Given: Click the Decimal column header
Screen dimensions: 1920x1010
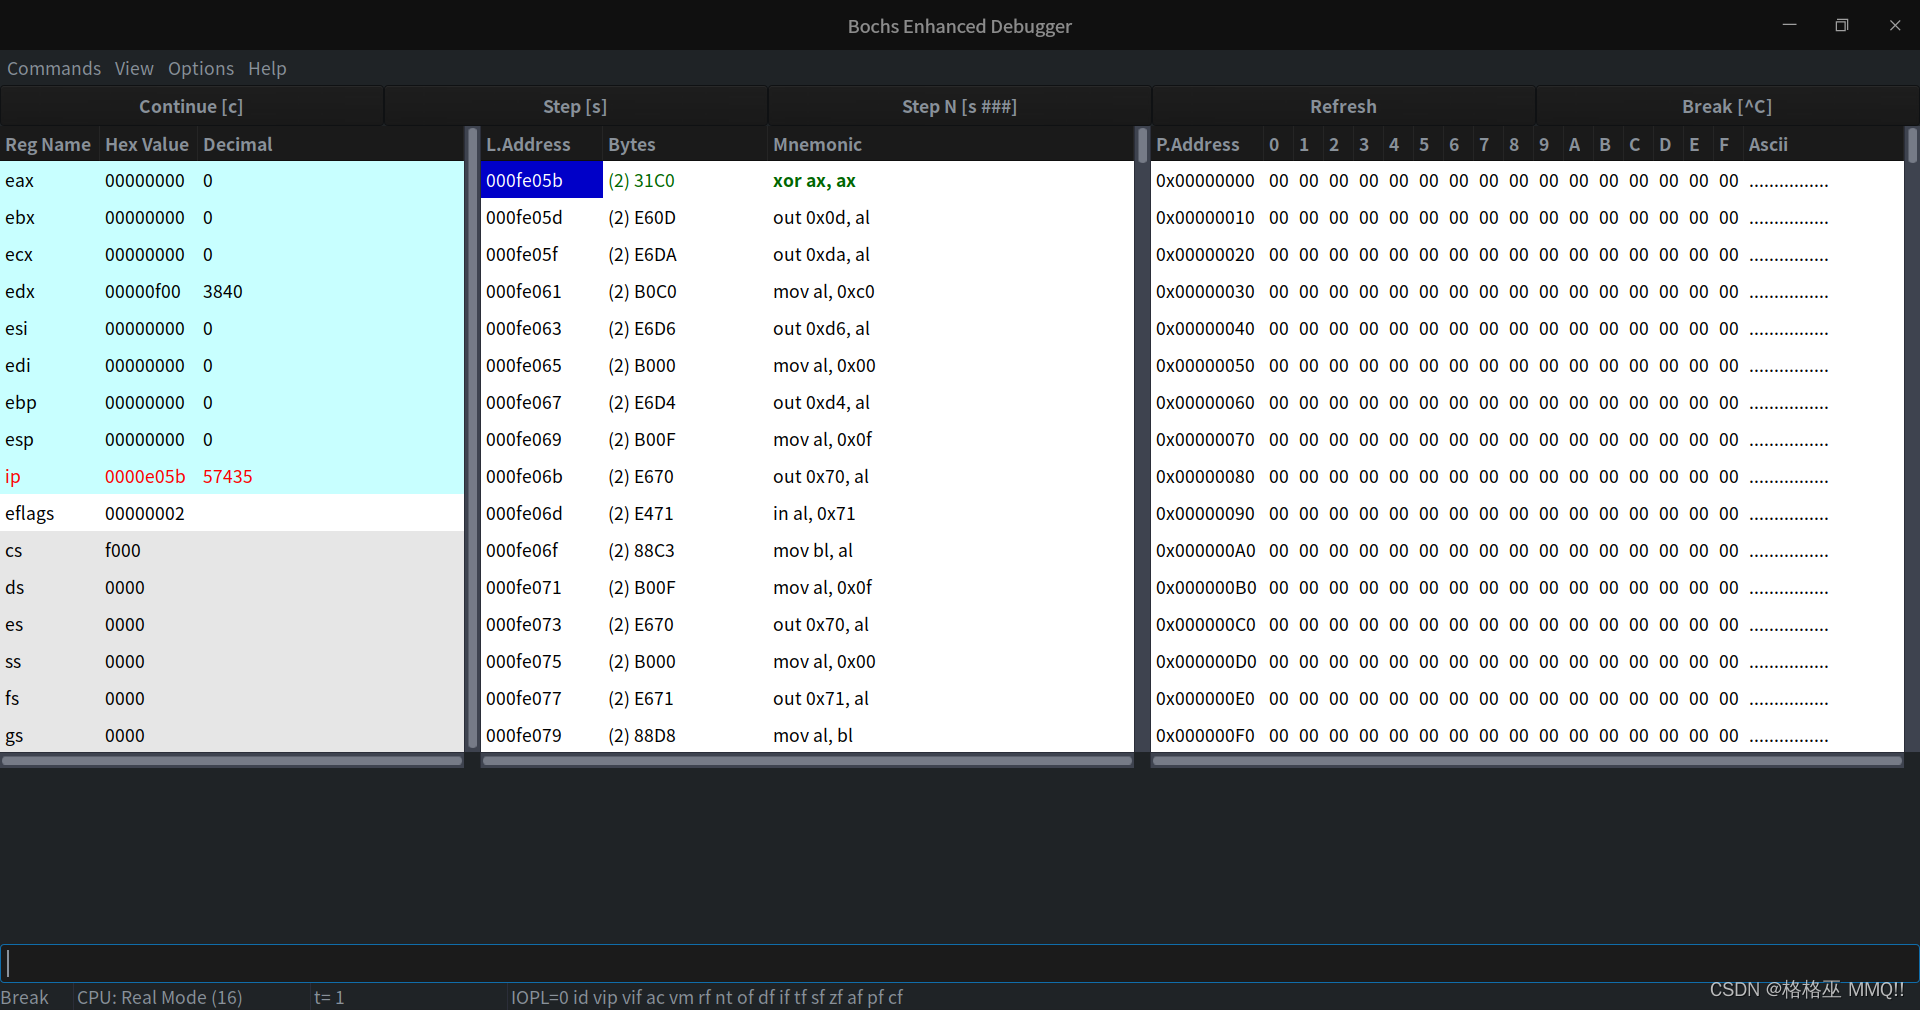Looking at the screenshot, I should pyautogui.click(x=330, y=144).
